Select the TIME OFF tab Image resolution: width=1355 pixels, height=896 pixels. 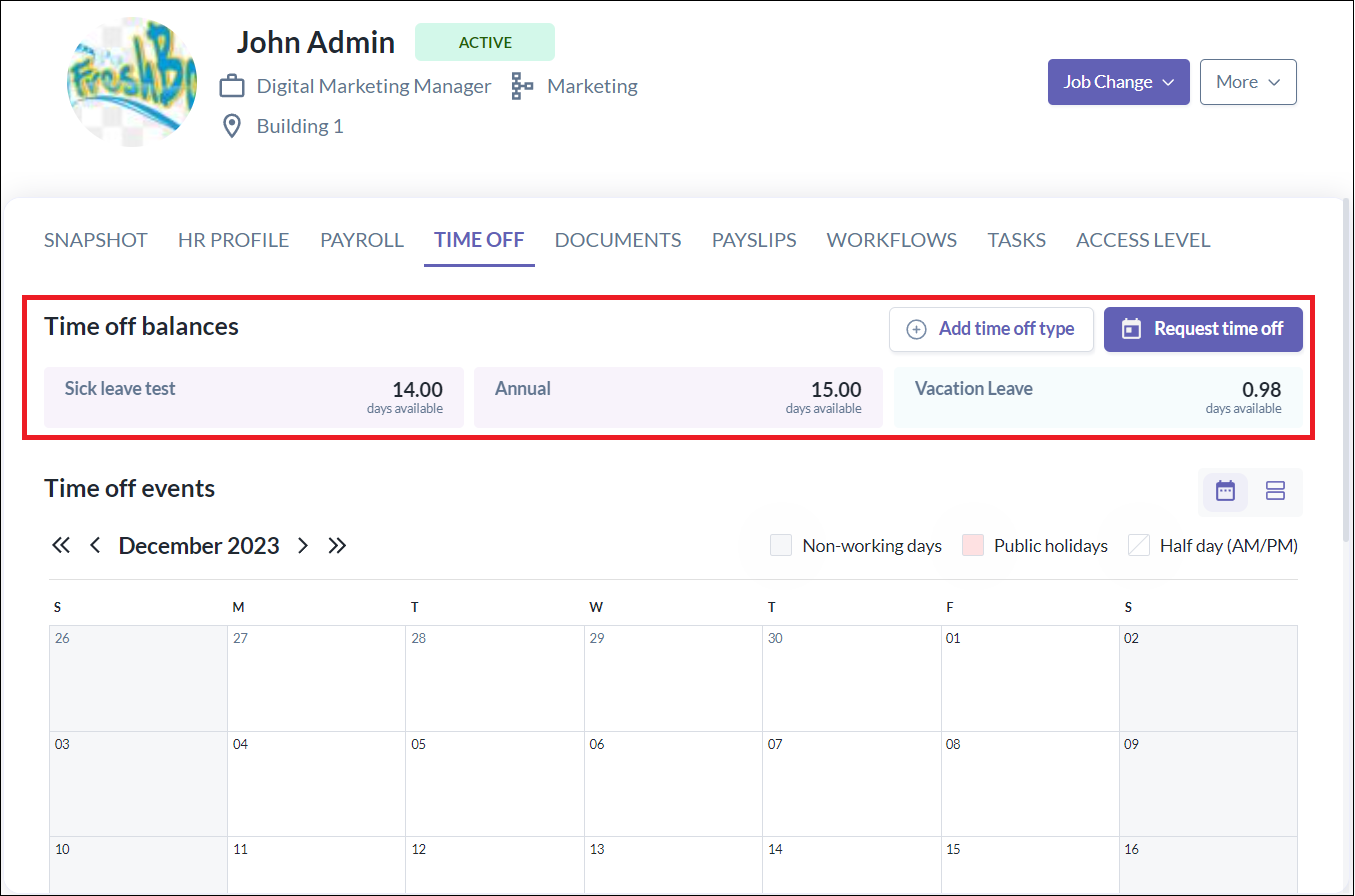[x=479, y=240]
